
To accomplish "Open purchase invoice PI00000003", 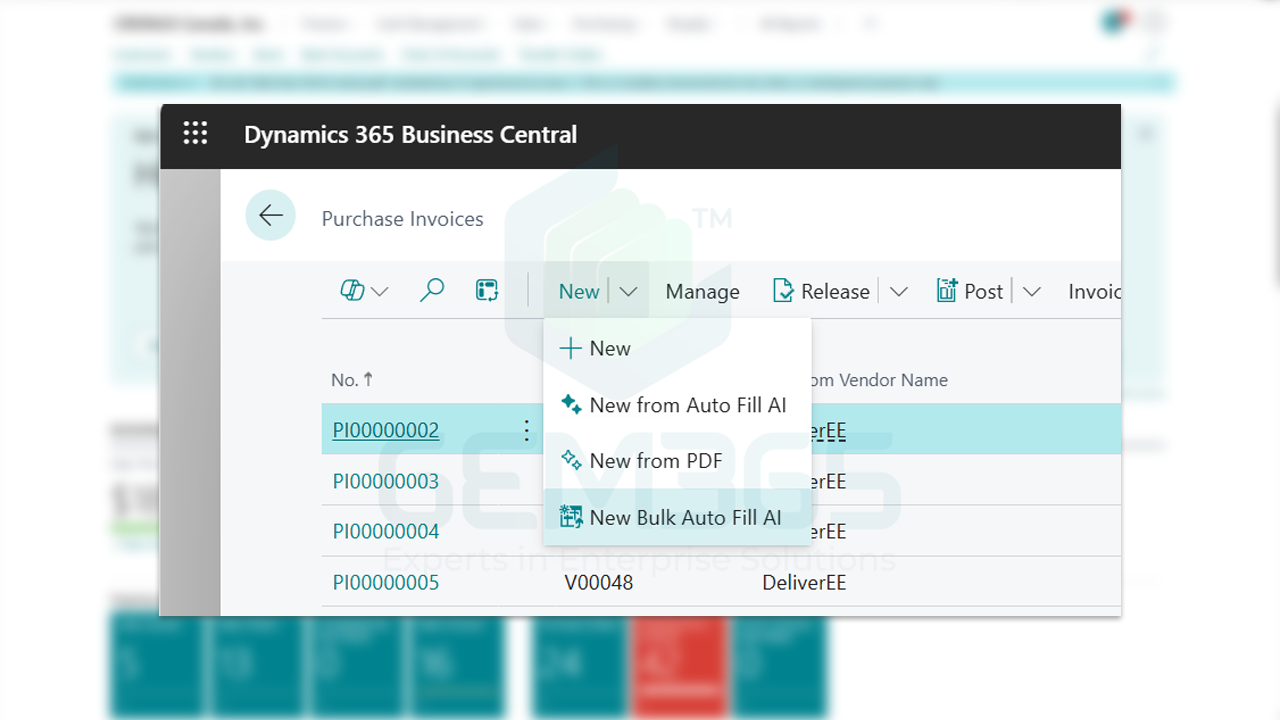I will pyautogui.click(x=386, y=482).
